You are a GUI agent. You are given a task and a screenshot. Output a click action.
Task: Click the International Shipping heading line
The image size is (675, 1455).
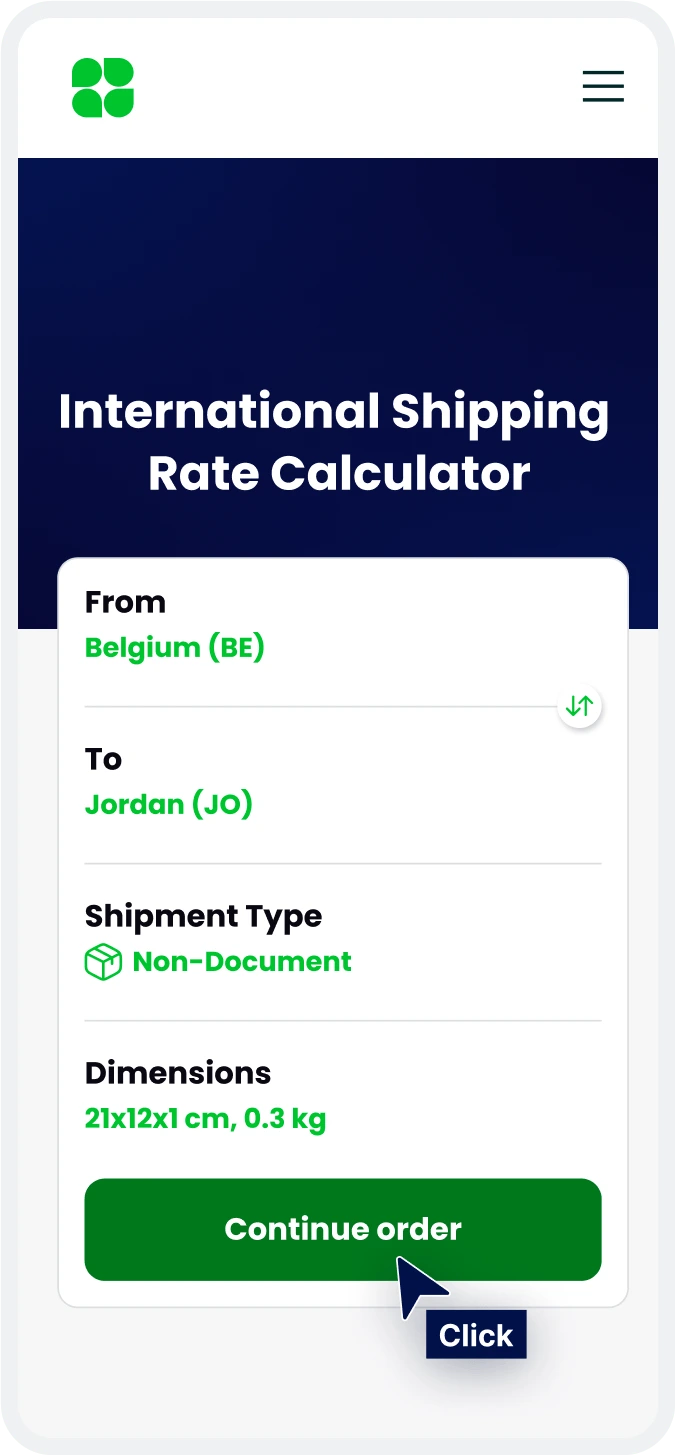click(333, 412)
